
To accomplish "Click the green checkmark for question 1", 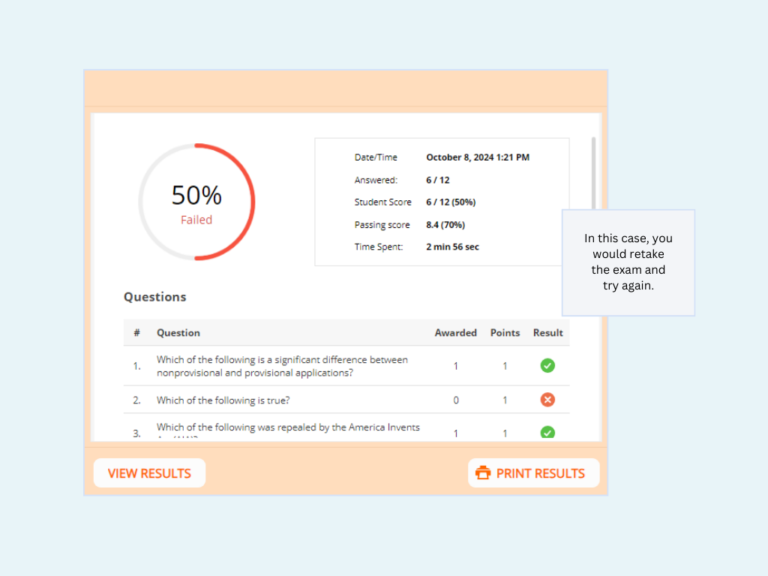I will pyautogui.click(x=547, y=366).
